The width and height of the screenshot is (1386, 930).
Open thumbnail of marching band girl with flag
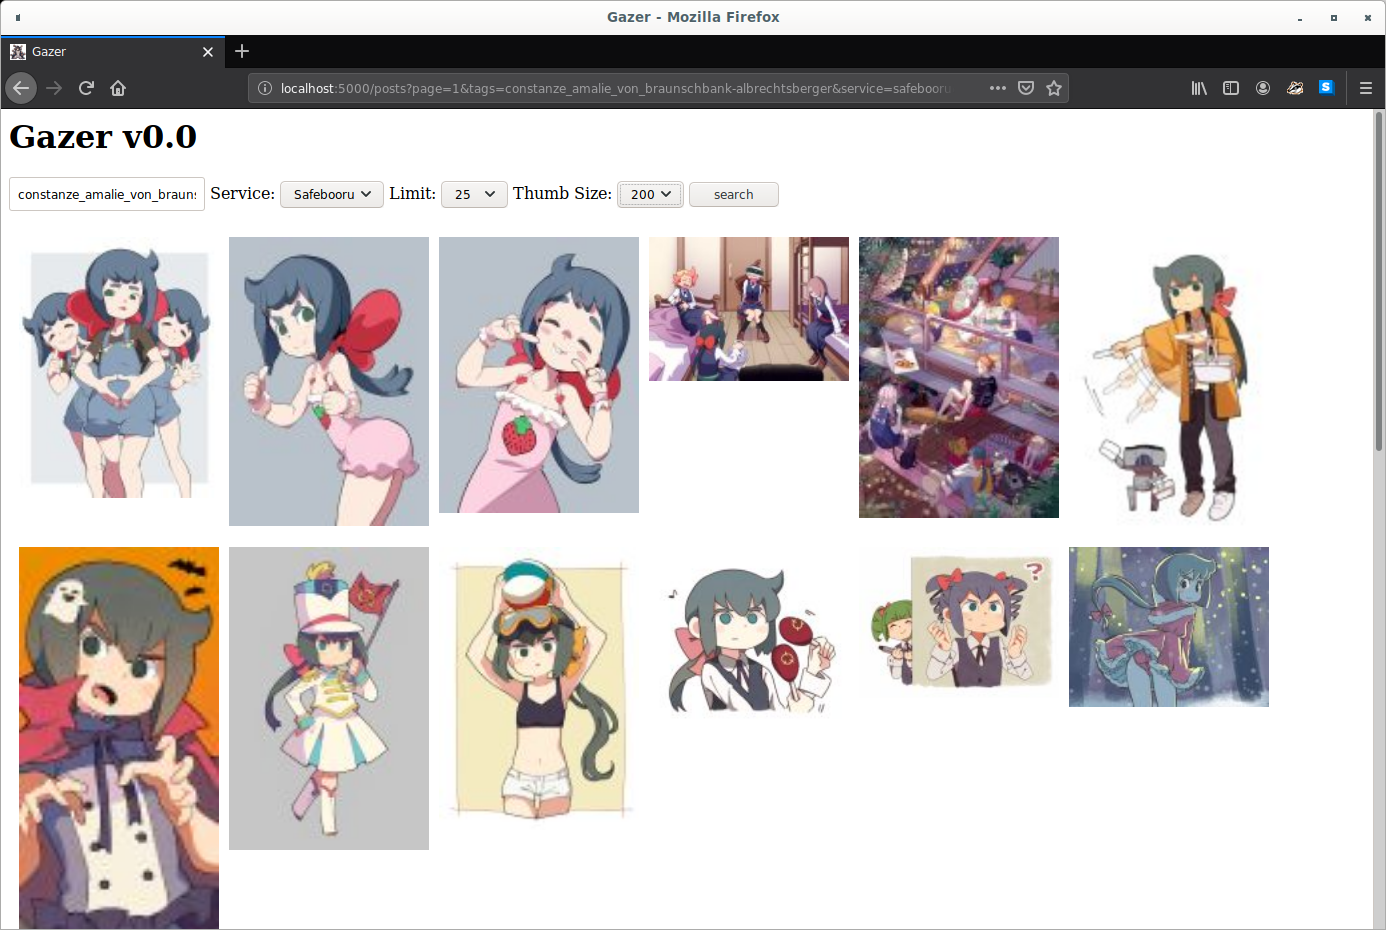329,698
